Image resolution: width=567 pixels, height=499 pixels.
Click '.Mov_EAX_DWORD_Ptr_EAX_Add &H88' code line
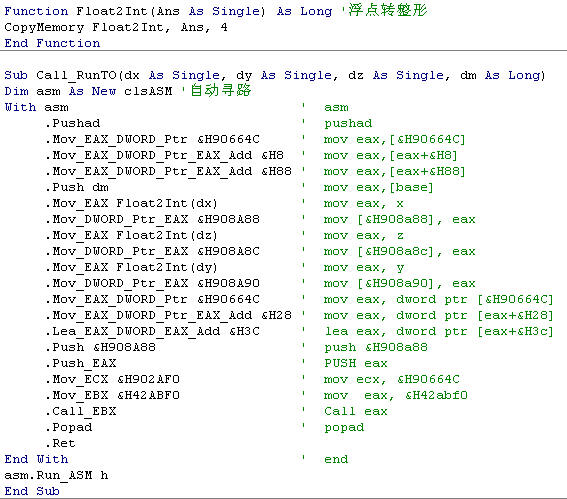(169, 171)
